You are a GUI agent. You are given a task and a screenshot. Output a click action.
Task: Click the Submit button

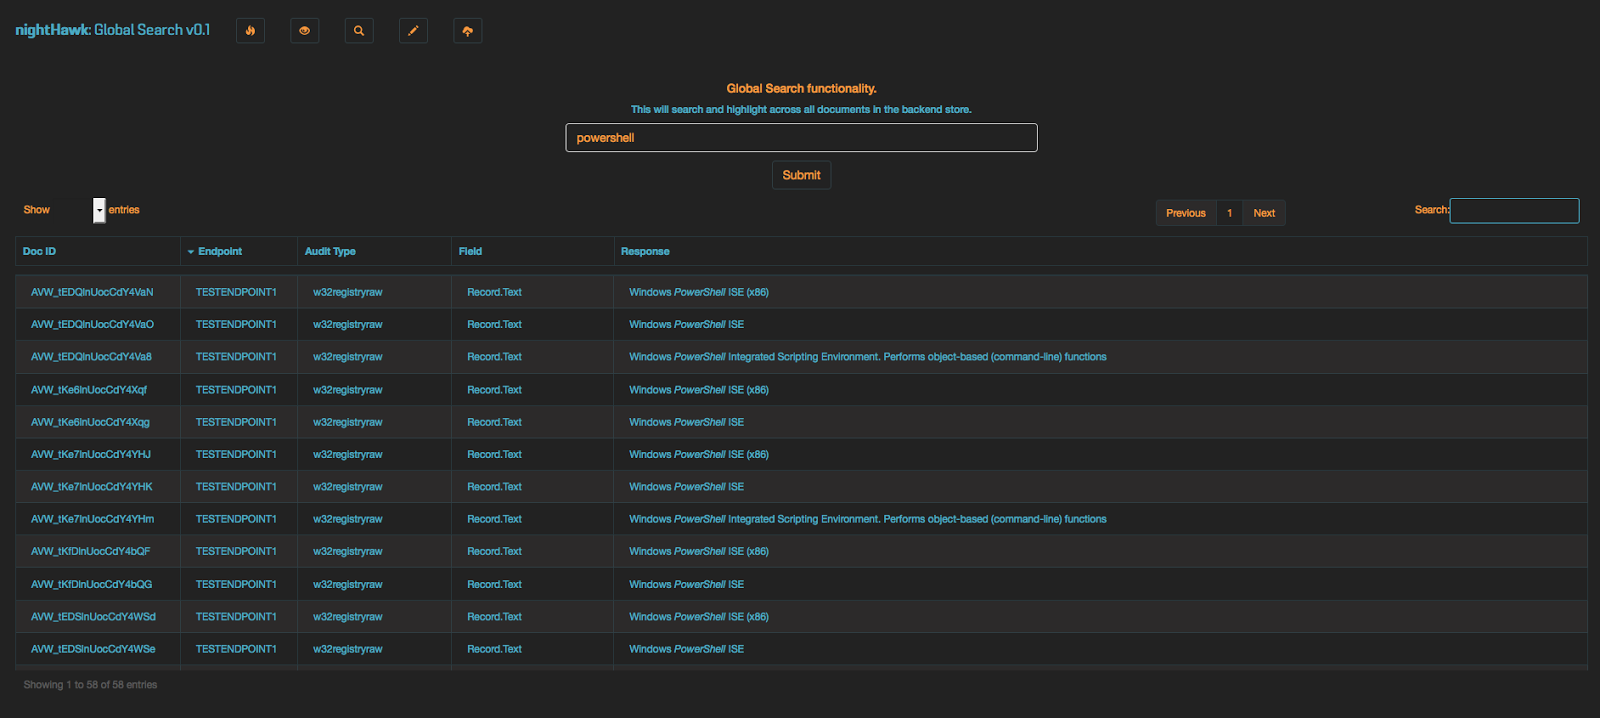tap(801, 175)
